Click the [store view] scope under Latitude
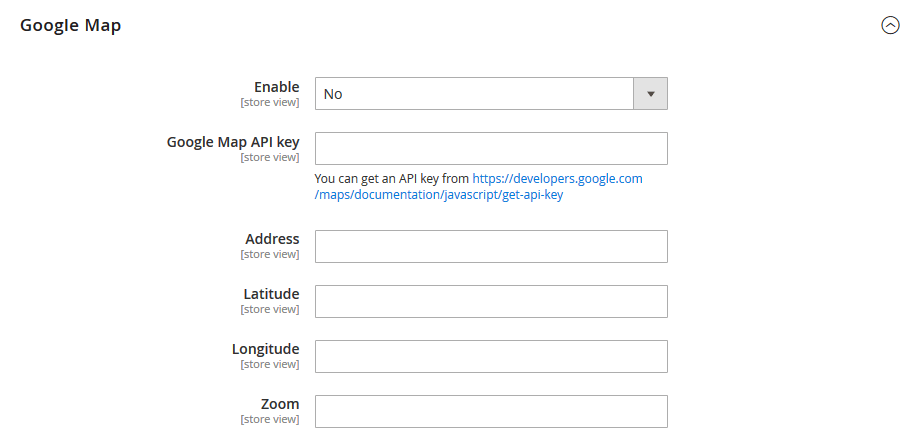The image size is (923, 448). [x=269, y=310]
